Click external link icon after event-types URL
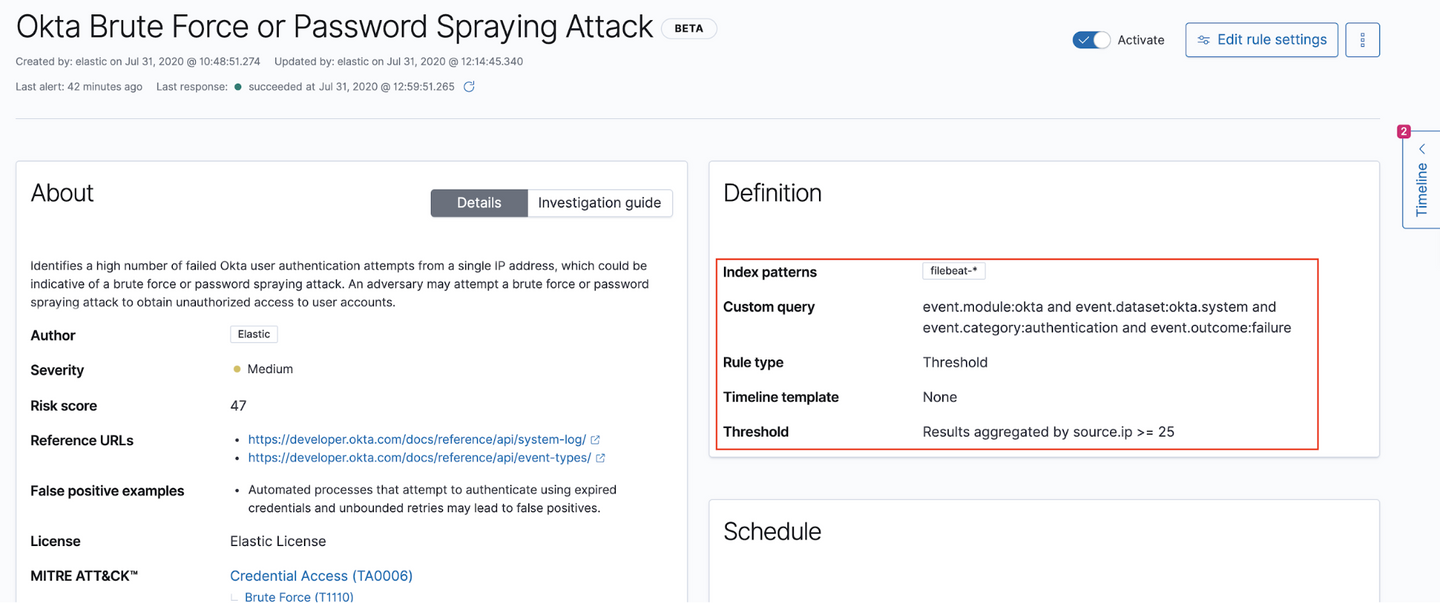This screenshot has height=603, width=1440. click(600, 458)
